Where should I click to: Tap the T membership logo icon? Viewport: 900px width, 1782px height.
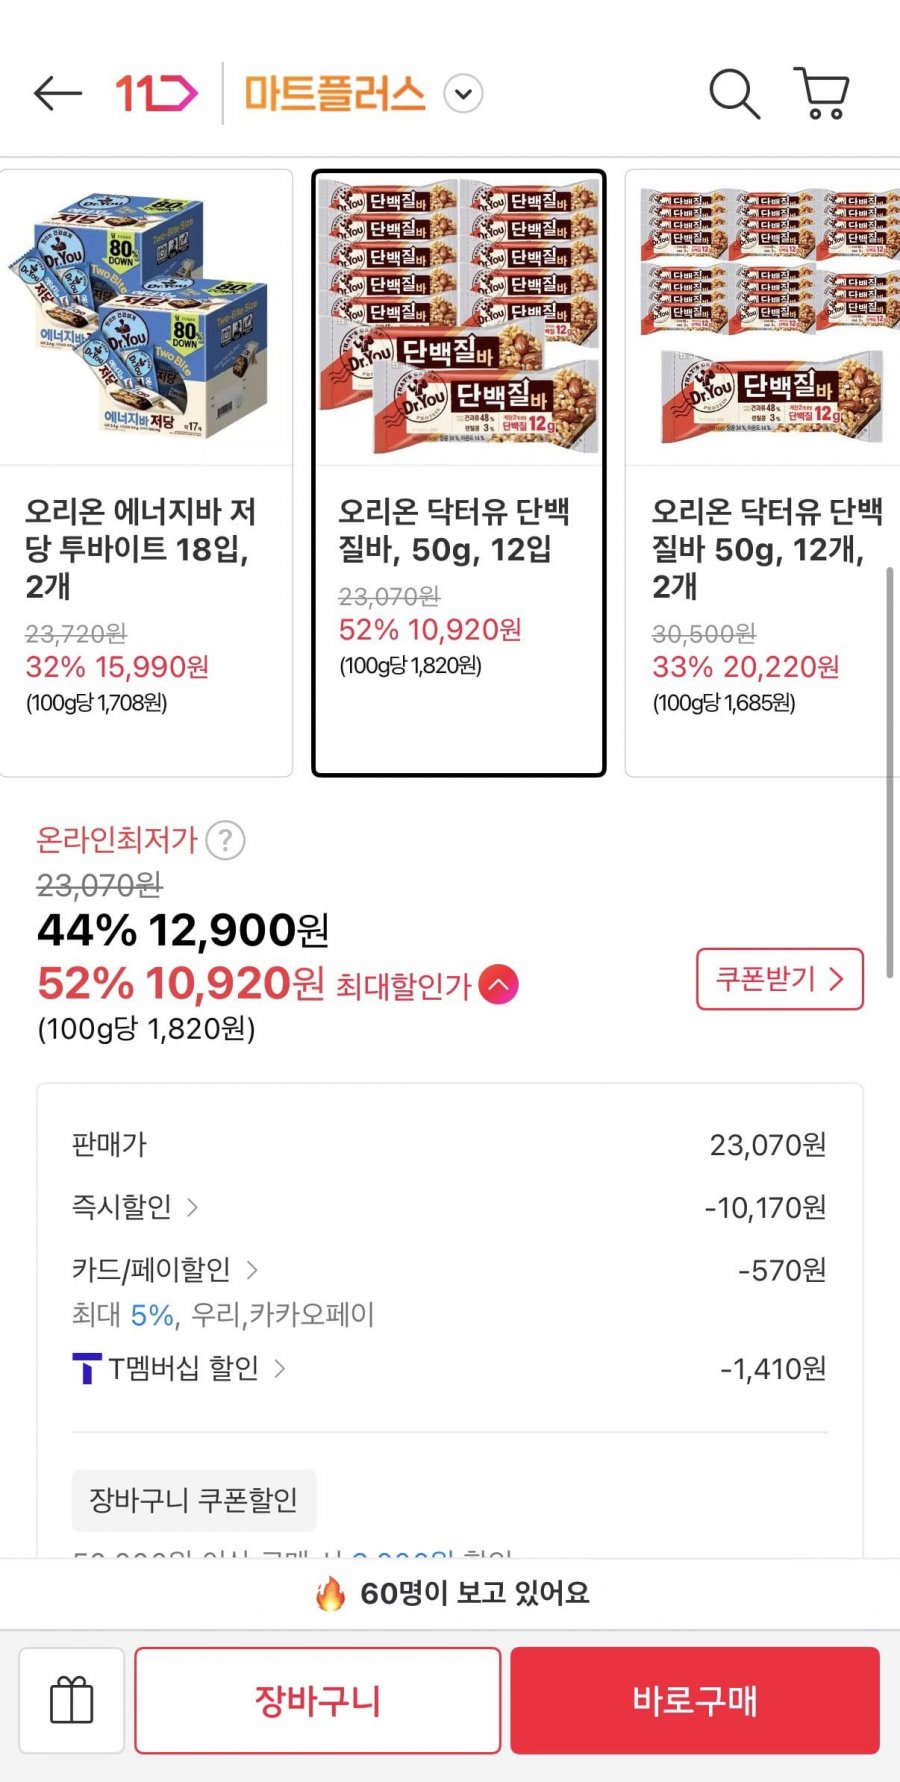click(x=87, y=1368)
